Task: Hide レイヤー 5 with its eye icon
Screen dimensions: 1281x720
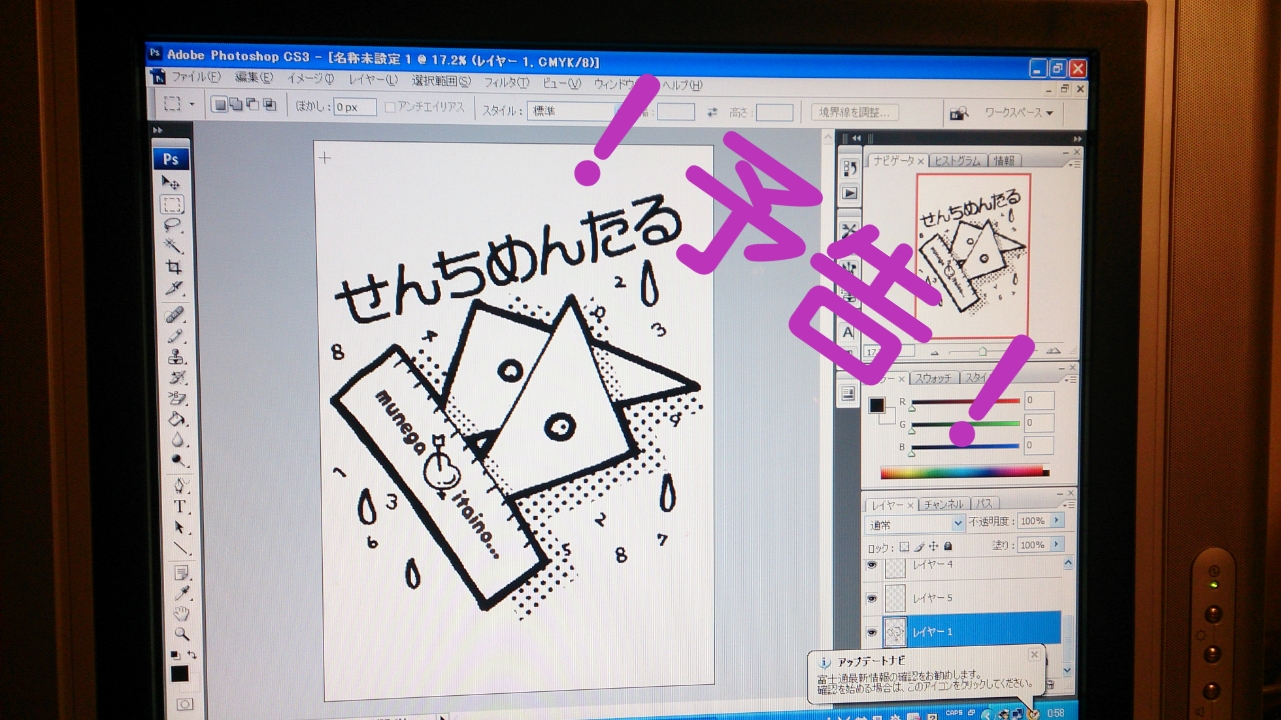Action: click(872, 598)
